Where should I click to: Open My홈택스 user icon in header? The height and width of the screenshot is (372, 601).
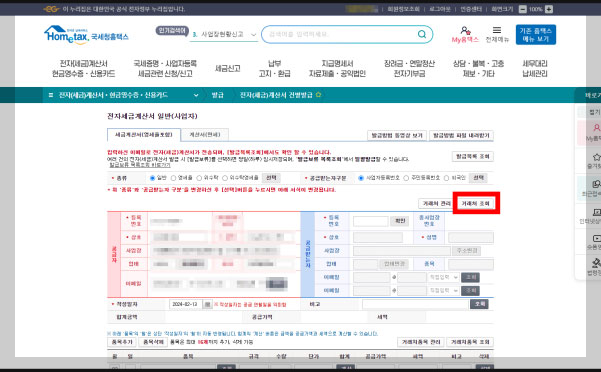pos(465,30)
